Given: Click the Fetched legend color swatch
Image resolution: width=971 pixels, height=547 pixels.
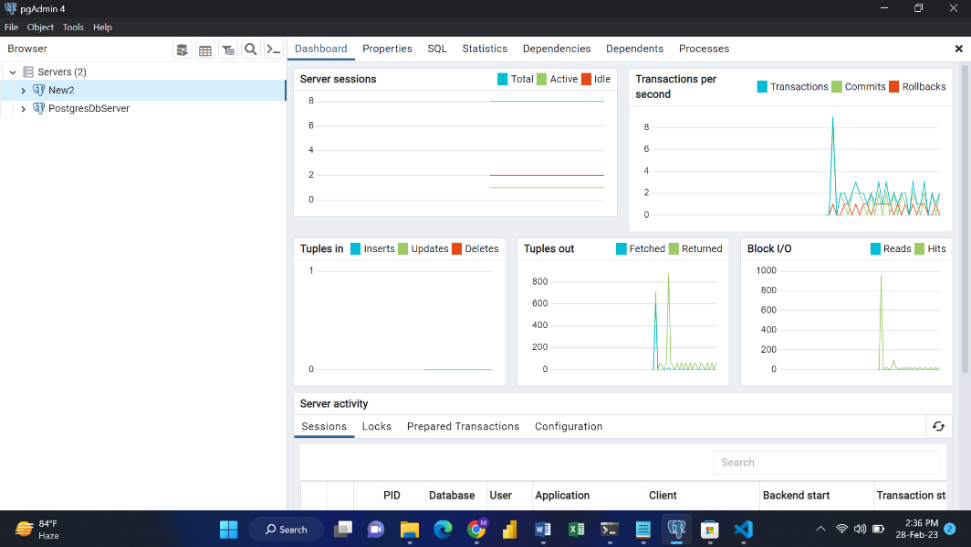Looking at the screenshot, I should pos(621,248).
